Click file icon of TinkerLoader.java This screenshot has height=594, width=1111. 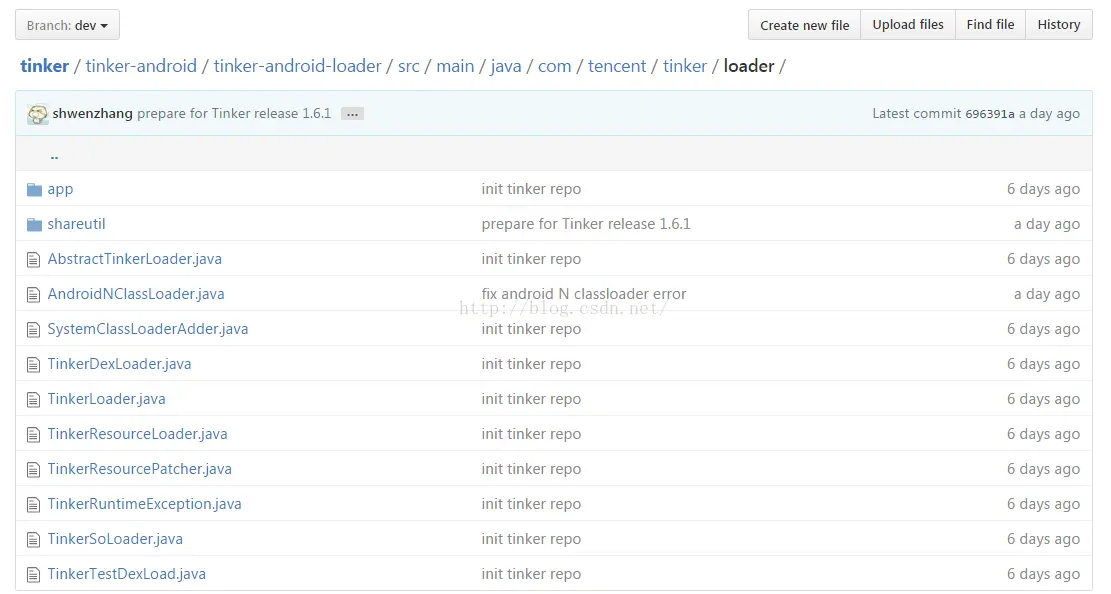[33, 399]
